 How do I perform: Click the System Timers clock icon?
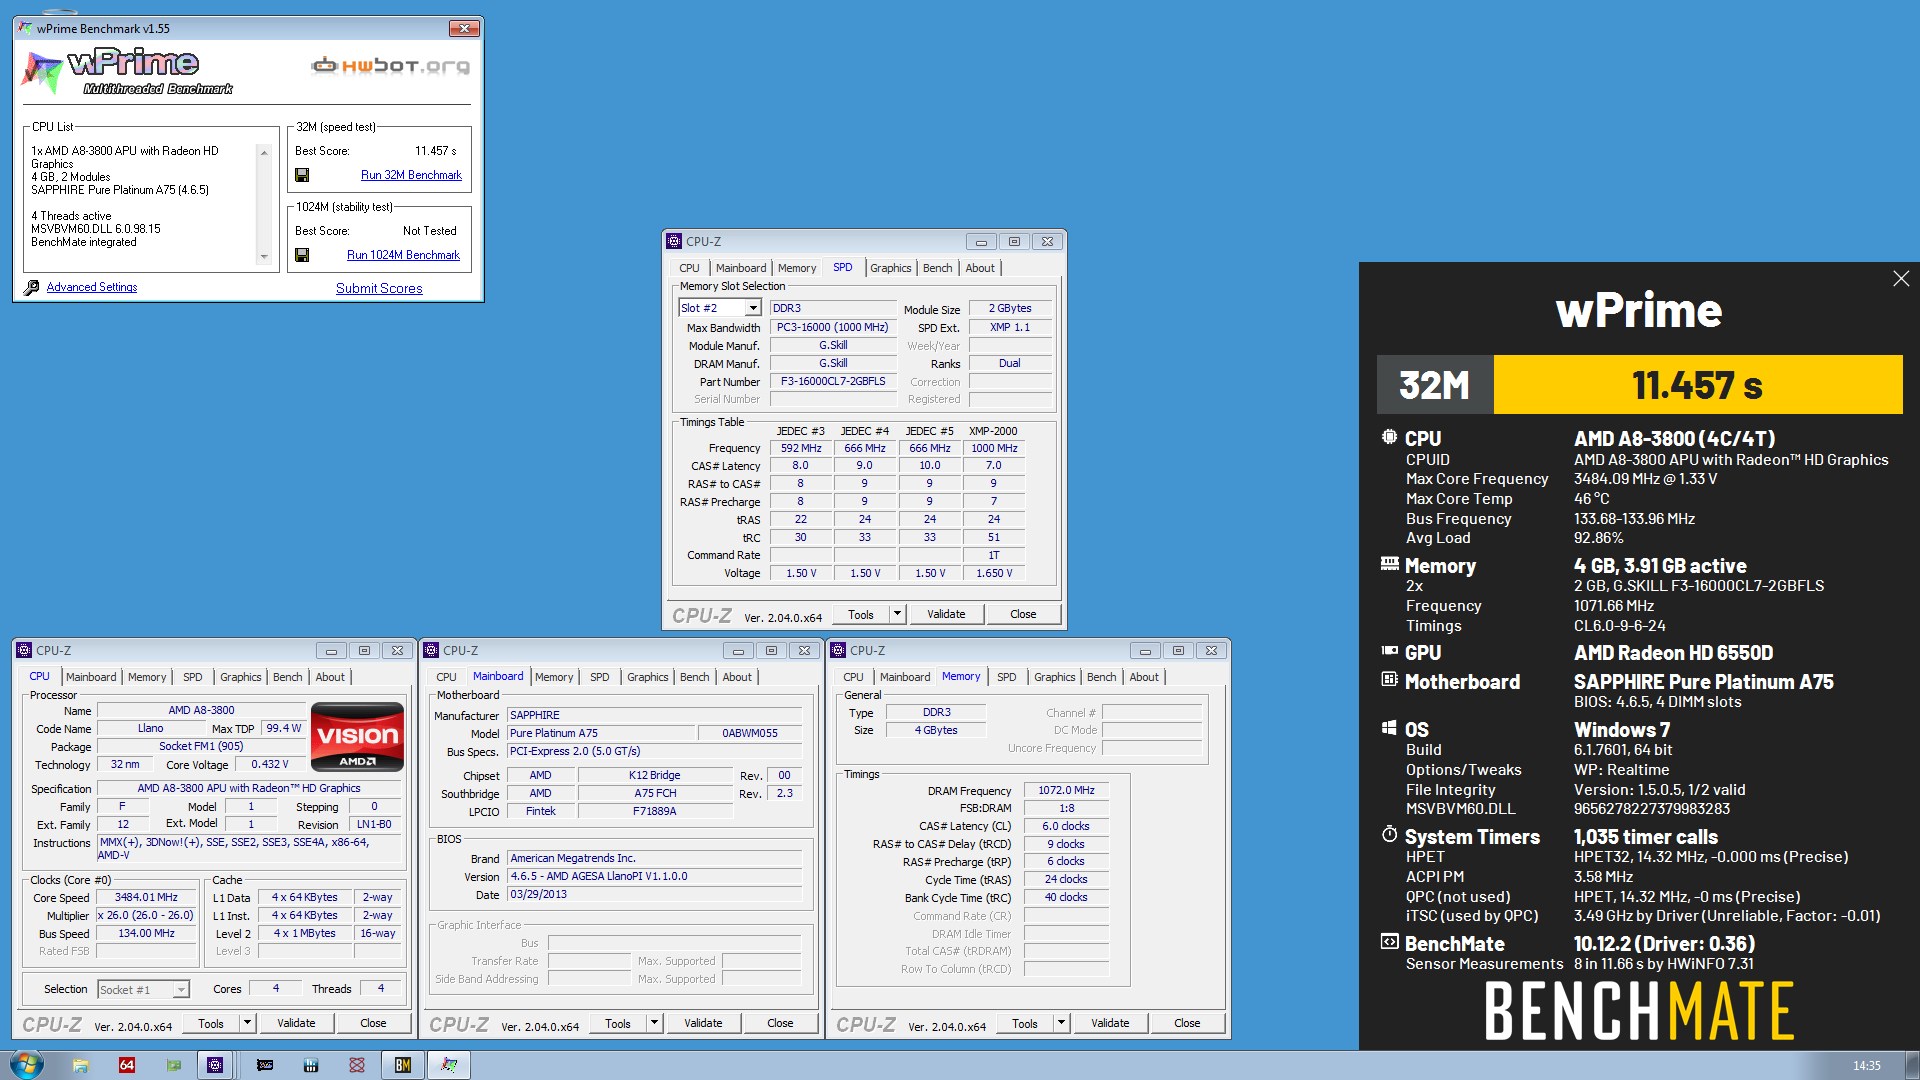click(1389, 834)
